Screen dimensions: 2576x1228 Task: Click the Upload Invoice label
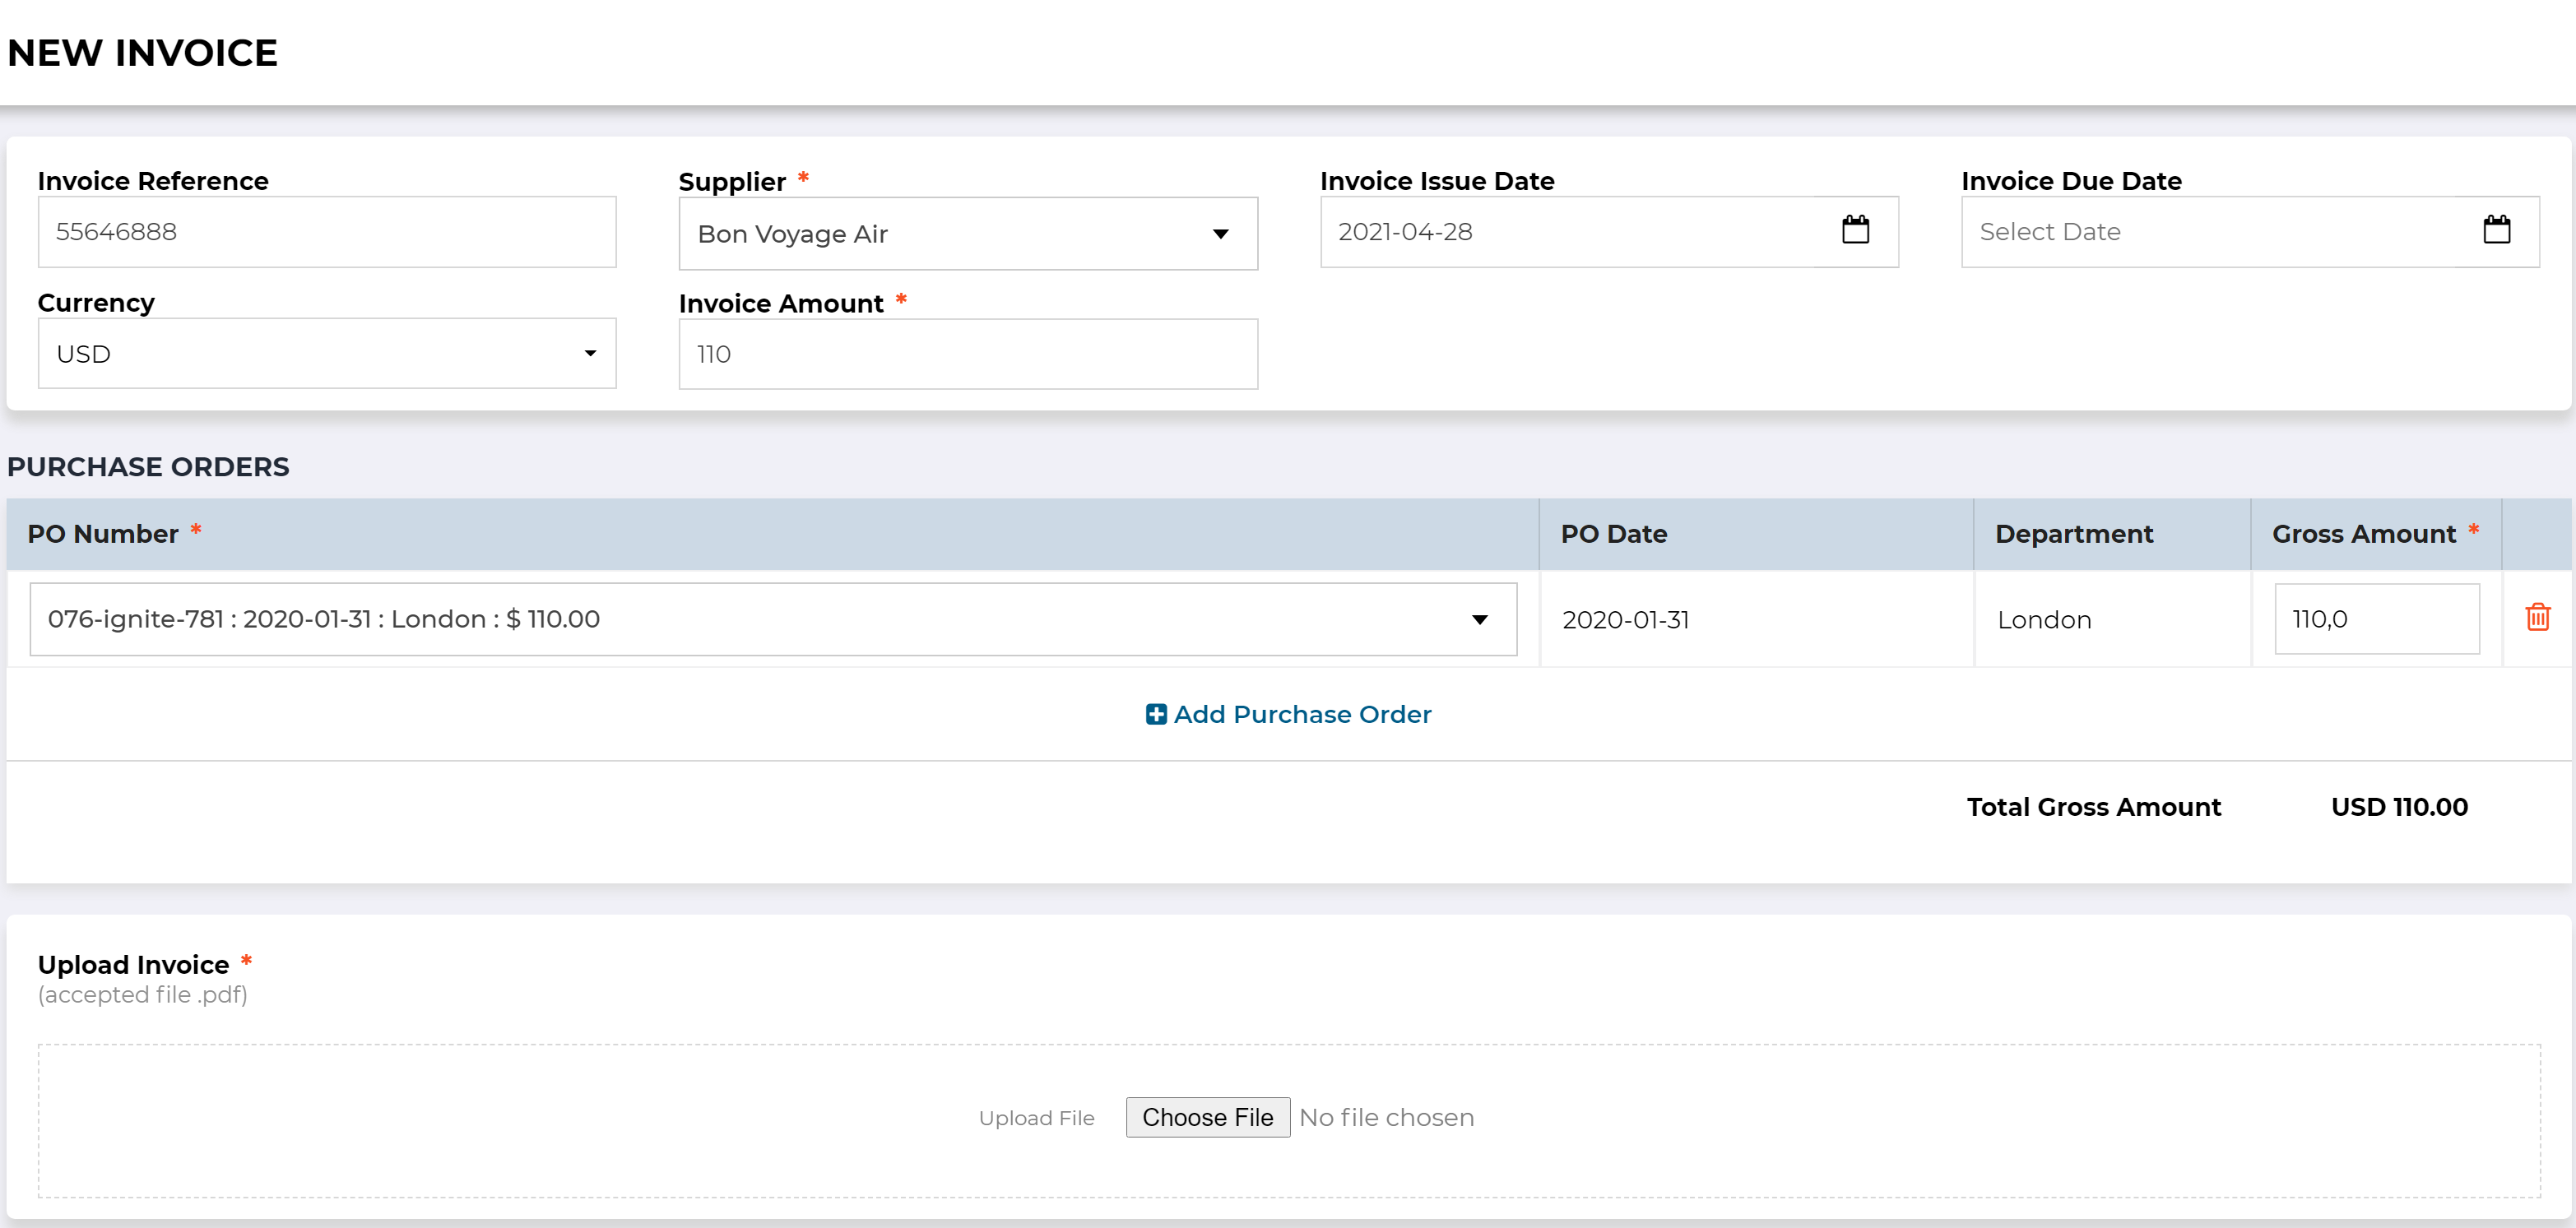[133, 965]
